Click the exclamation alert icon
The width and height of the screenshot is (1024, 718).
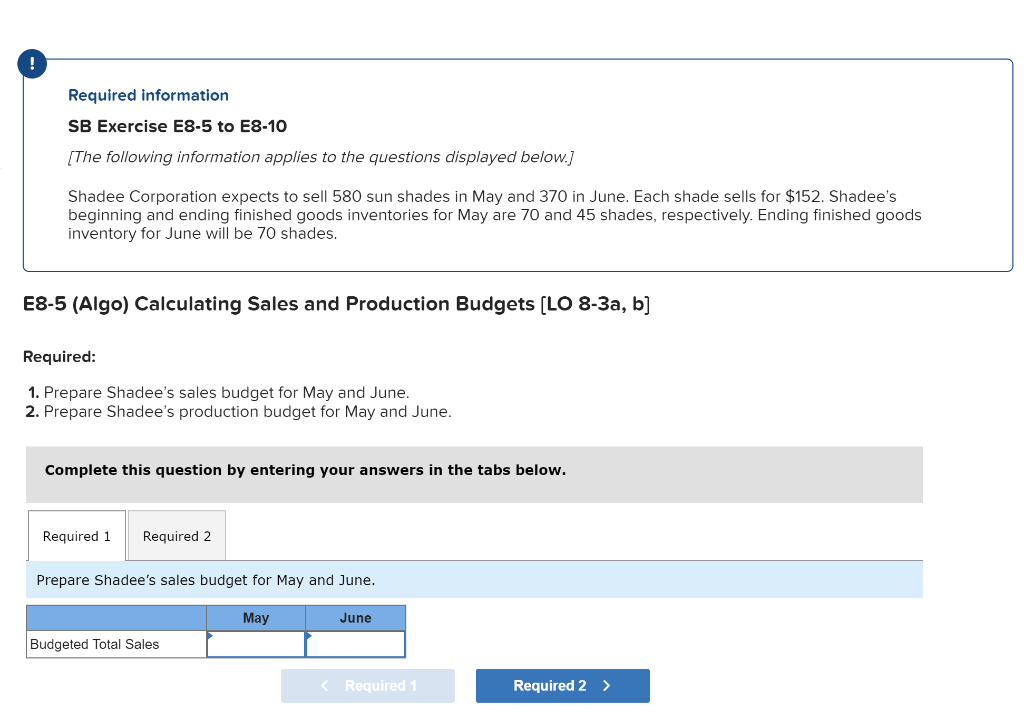[x=31, y=63]
